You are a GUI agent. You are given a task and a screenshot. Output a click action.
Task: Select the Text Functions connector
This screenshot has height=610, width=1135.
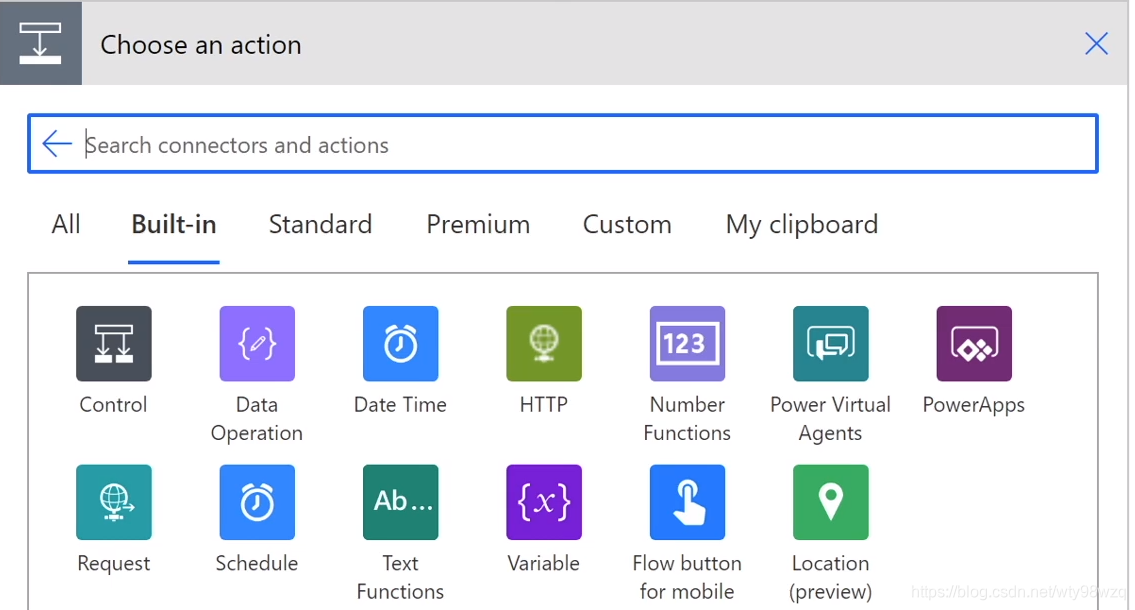[x=400, y=502]
